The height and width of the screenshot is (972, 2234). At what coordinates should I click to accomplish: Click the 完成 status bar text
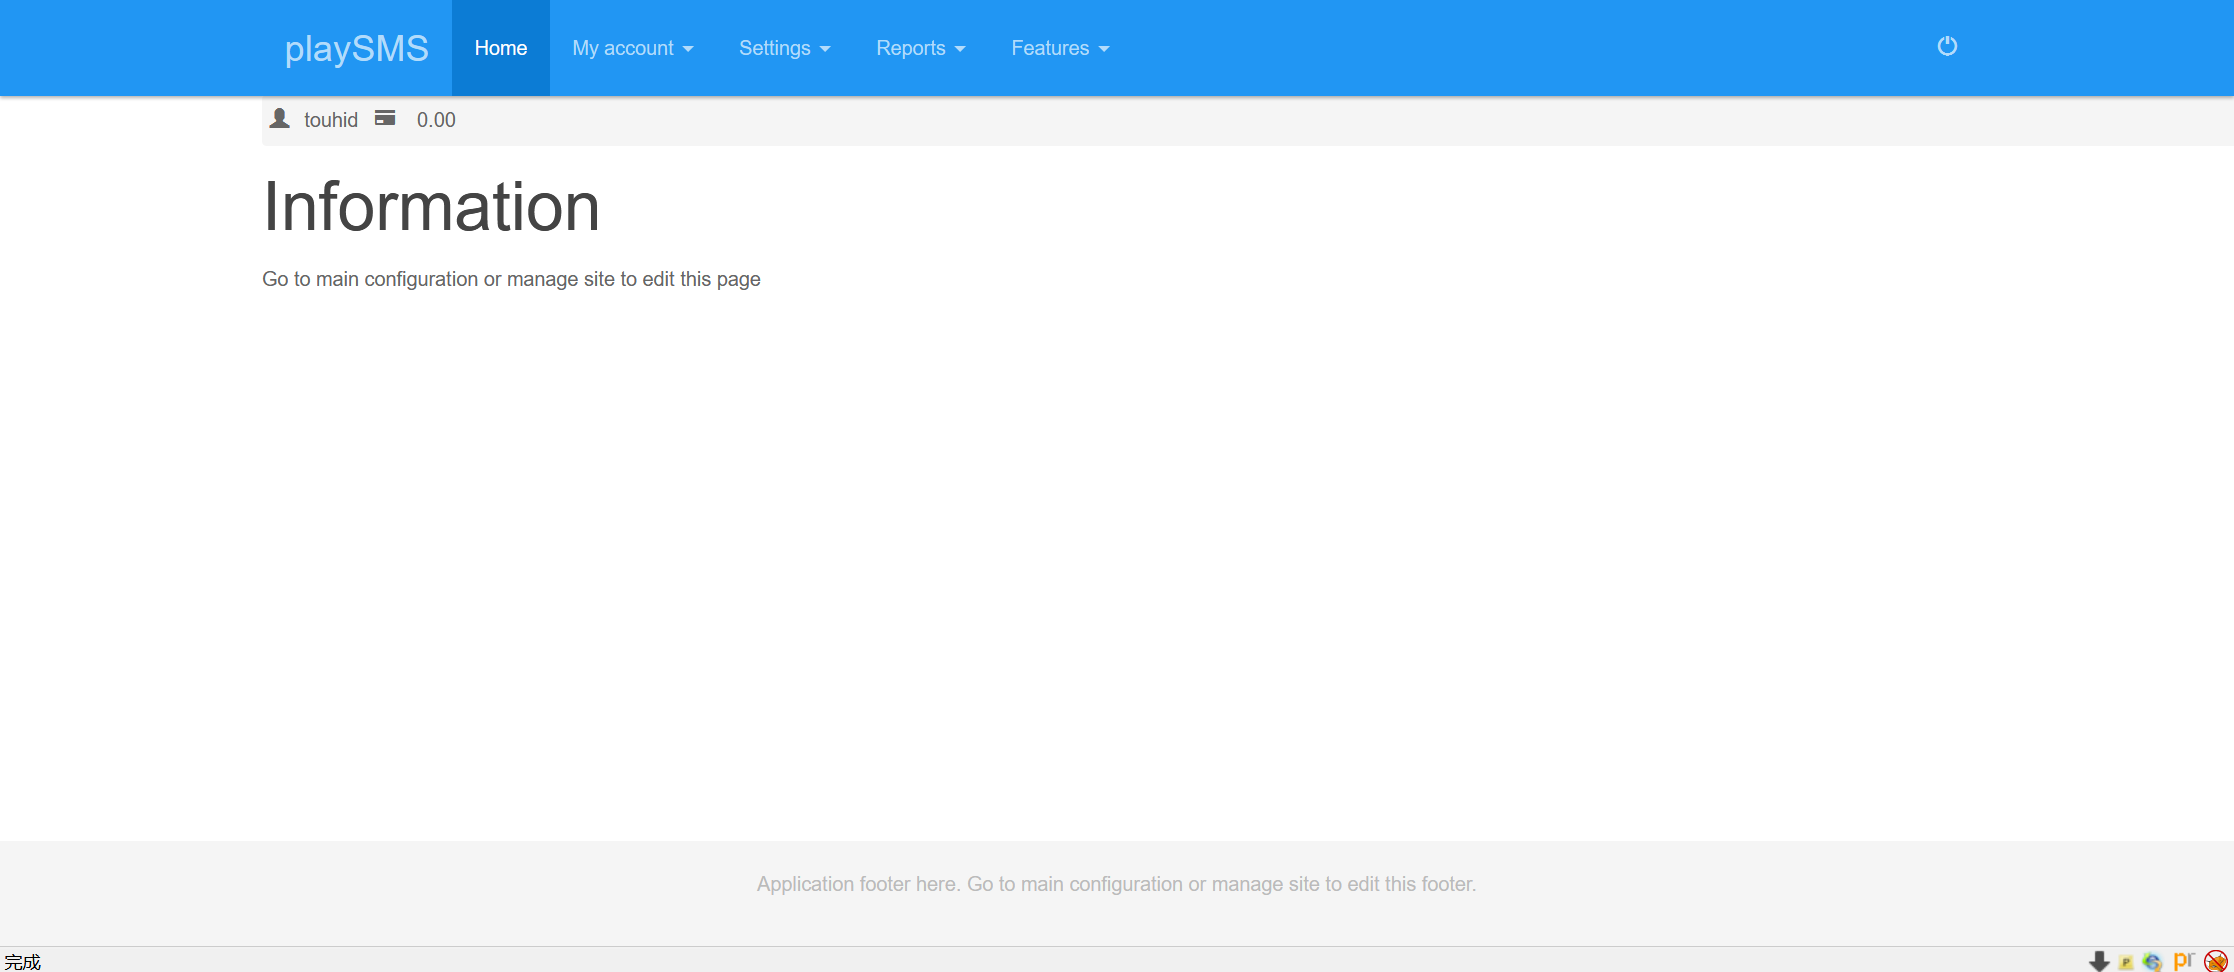tap(23, 962)
